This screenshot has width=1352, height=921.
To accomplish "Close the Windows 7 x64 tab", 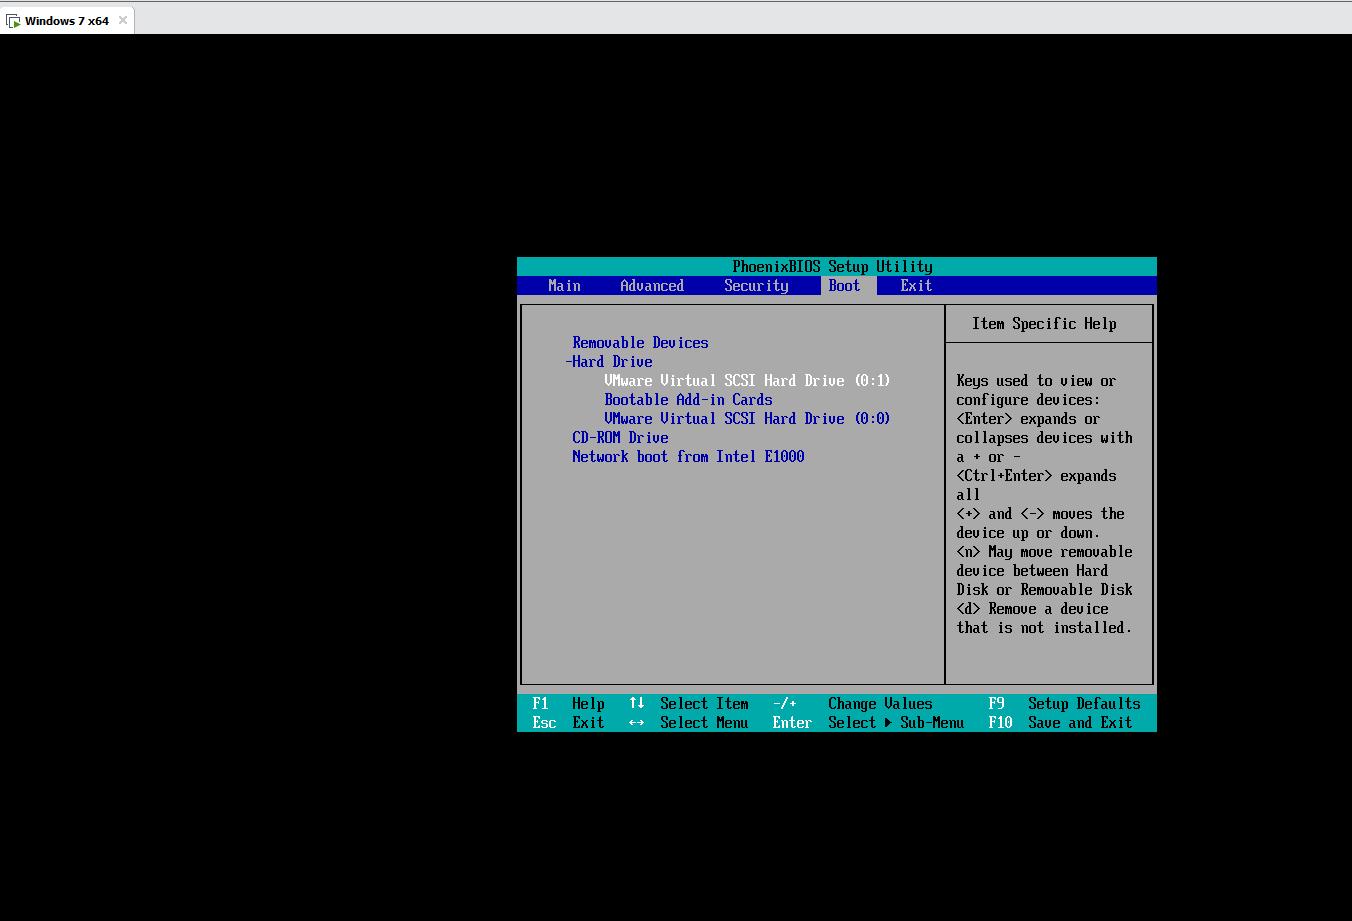I will click(x=123, y=20).
